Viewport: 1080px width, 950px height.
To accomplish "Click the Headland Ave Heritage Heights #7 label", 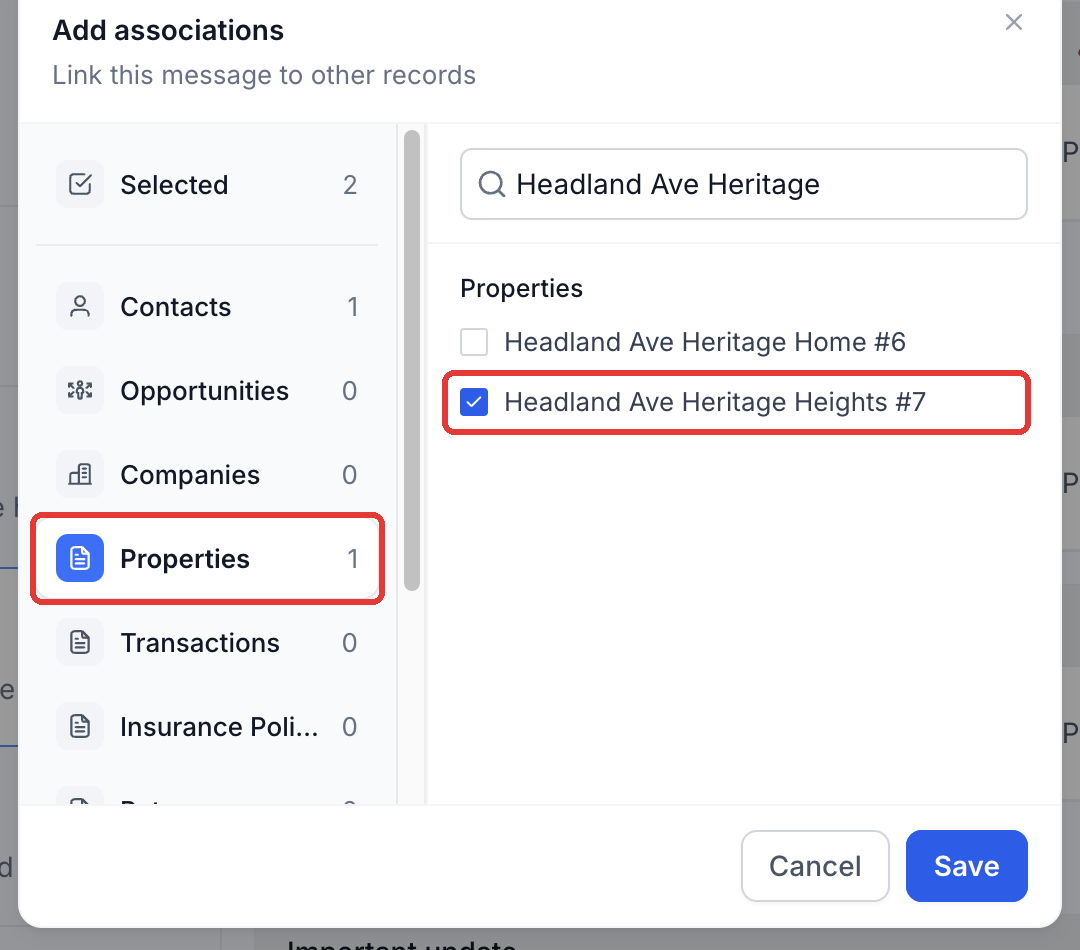I will 715,402.
